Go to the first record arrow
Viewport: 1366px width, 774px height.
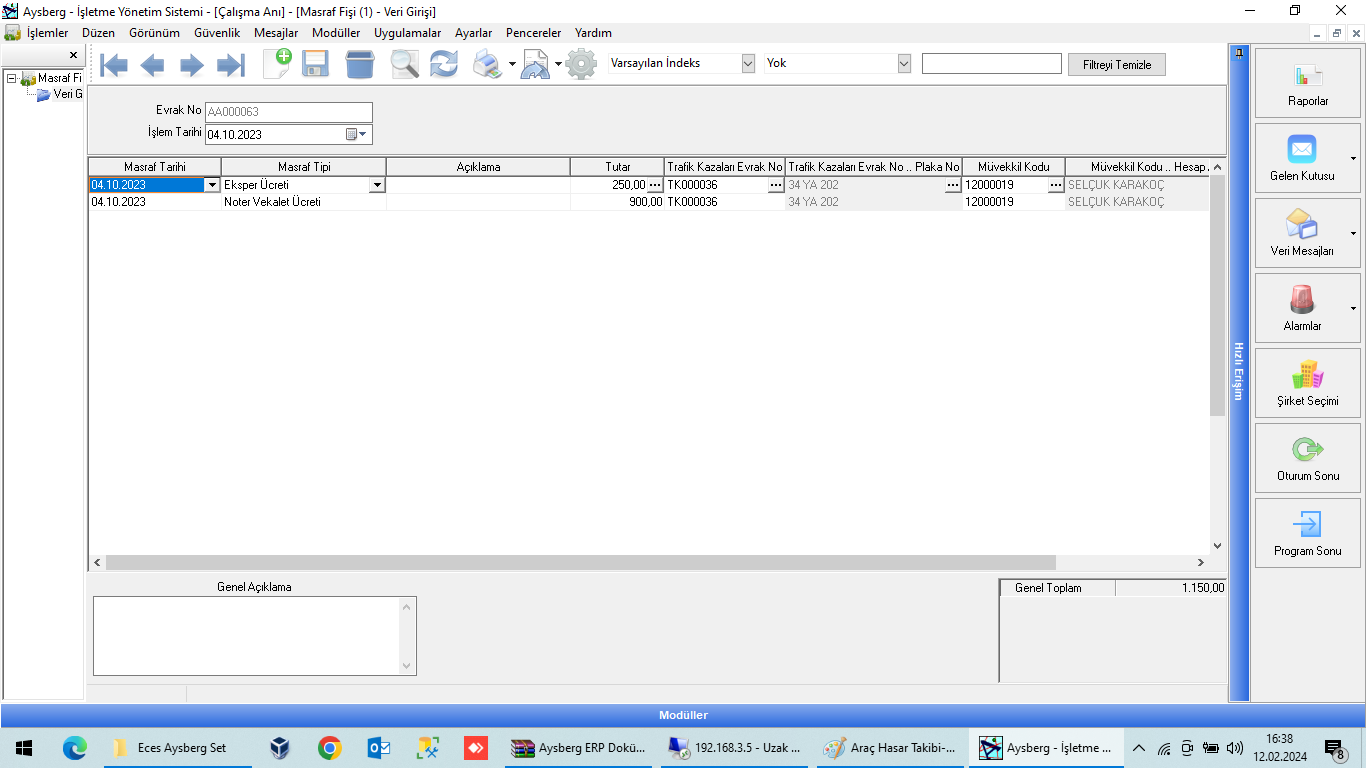114,66
